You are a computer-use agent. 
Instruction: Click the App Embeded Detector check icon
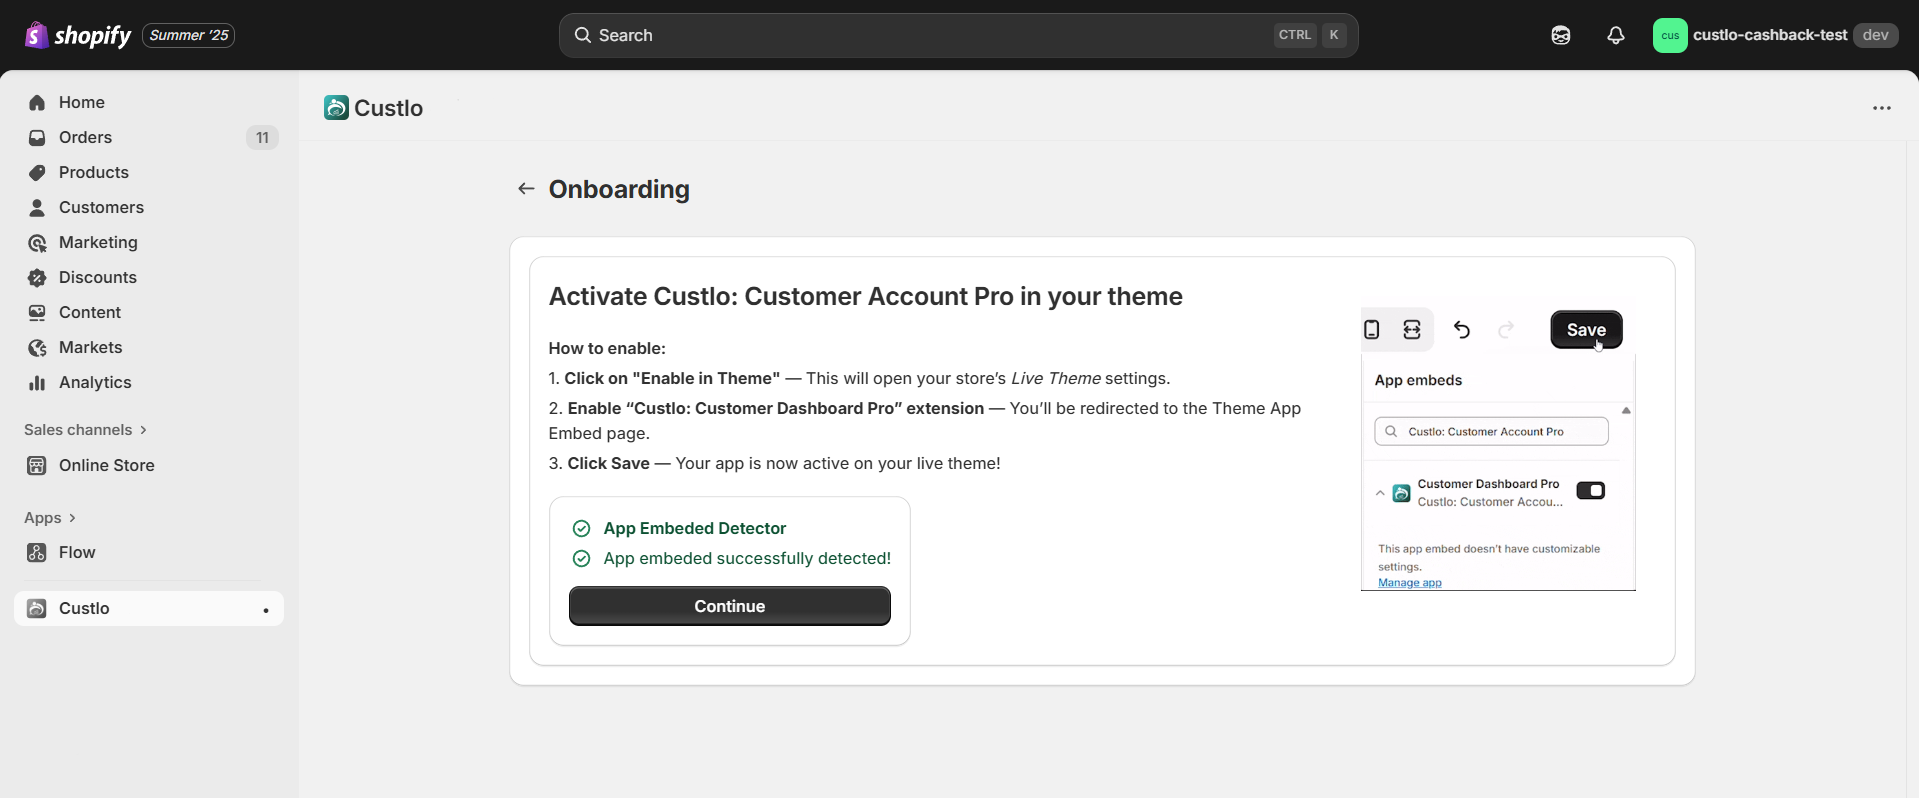point(581,528)
